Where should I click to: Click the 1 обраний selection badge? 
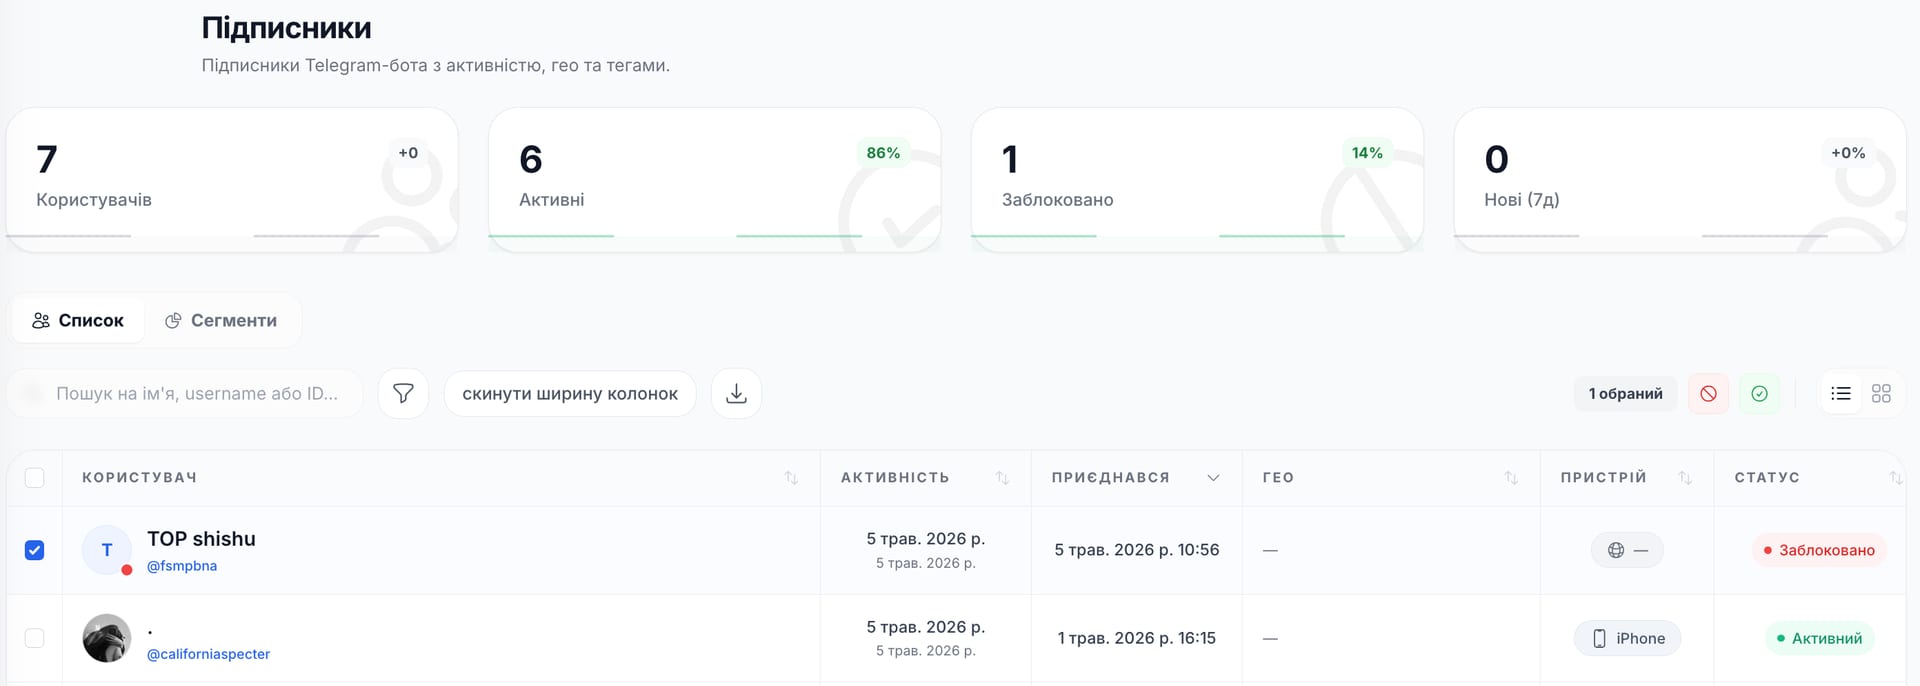(1626, 394)
